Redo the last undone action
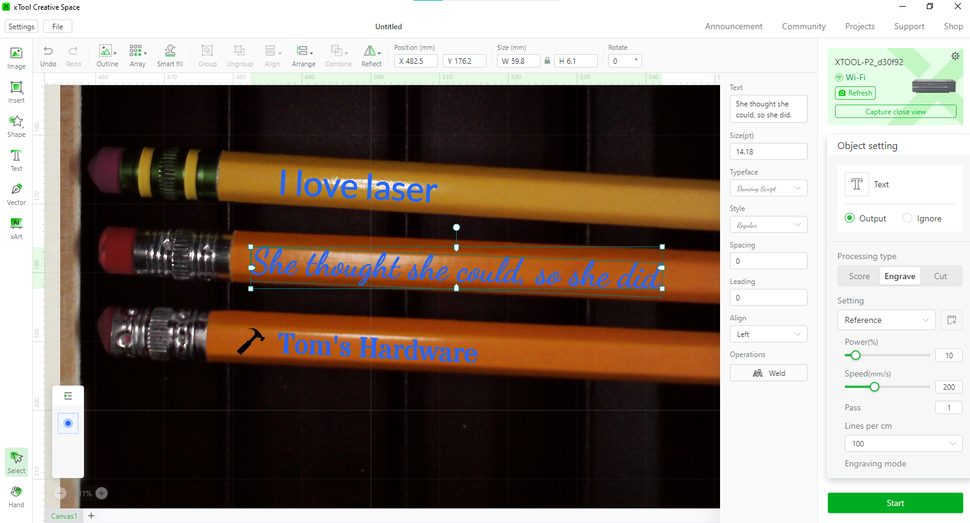 pyautogui.click(x=73, y=56)
